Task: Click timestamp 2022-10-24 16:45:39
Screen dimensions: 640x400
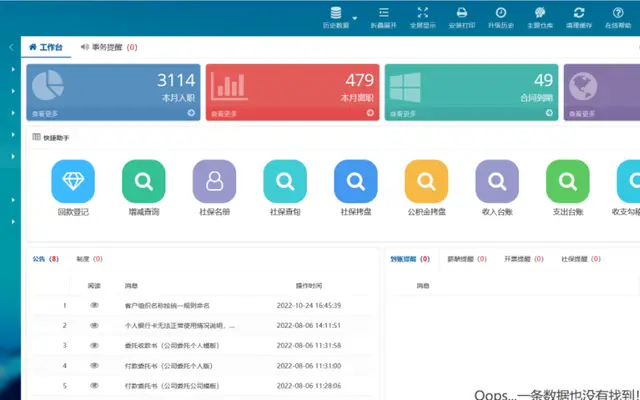Action: tap(309, 305)
